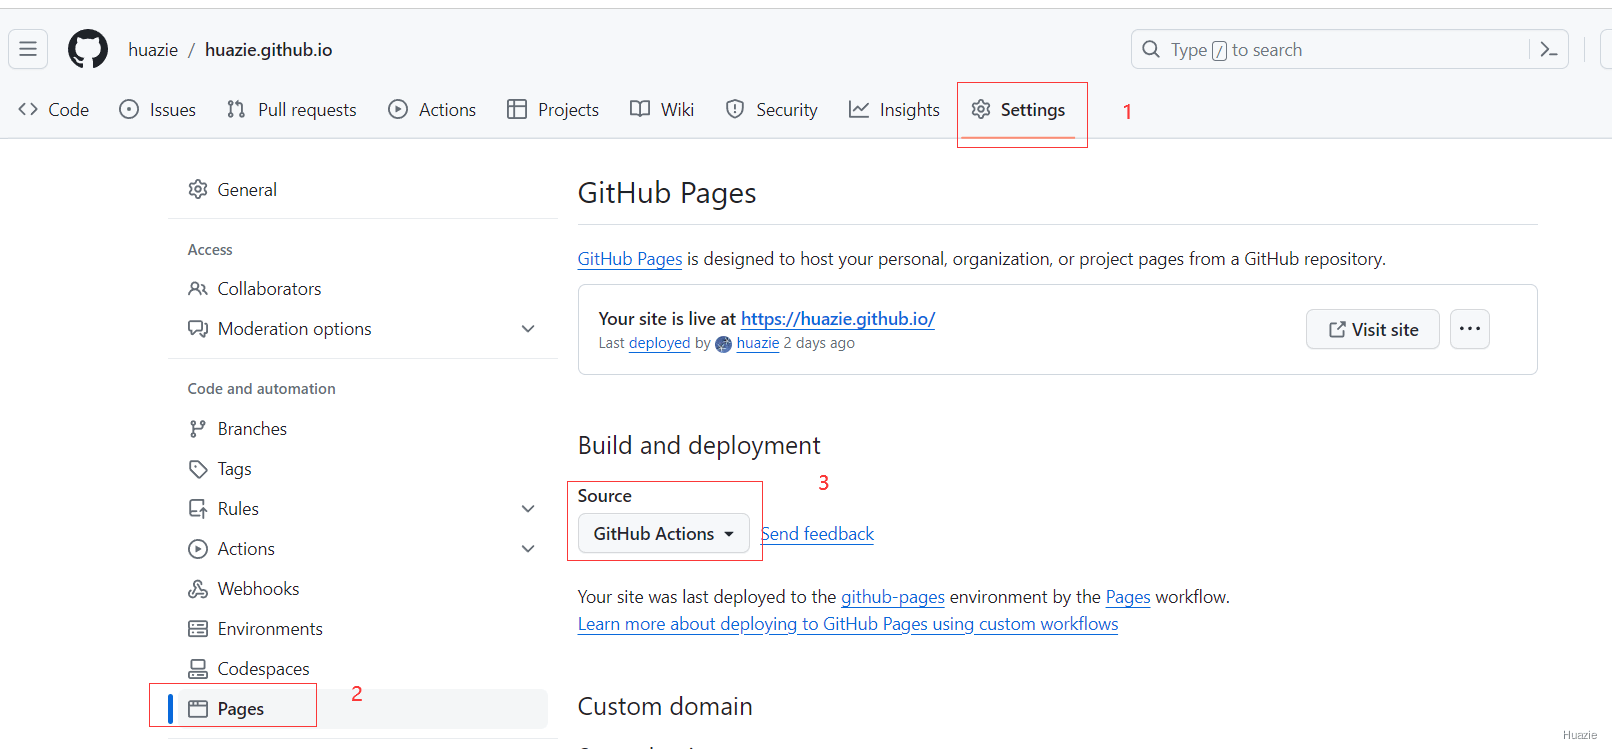Screen dimensions: 1612x749
Task: Click huazie's avatar in deployment info
Action: tap(723, 344)
